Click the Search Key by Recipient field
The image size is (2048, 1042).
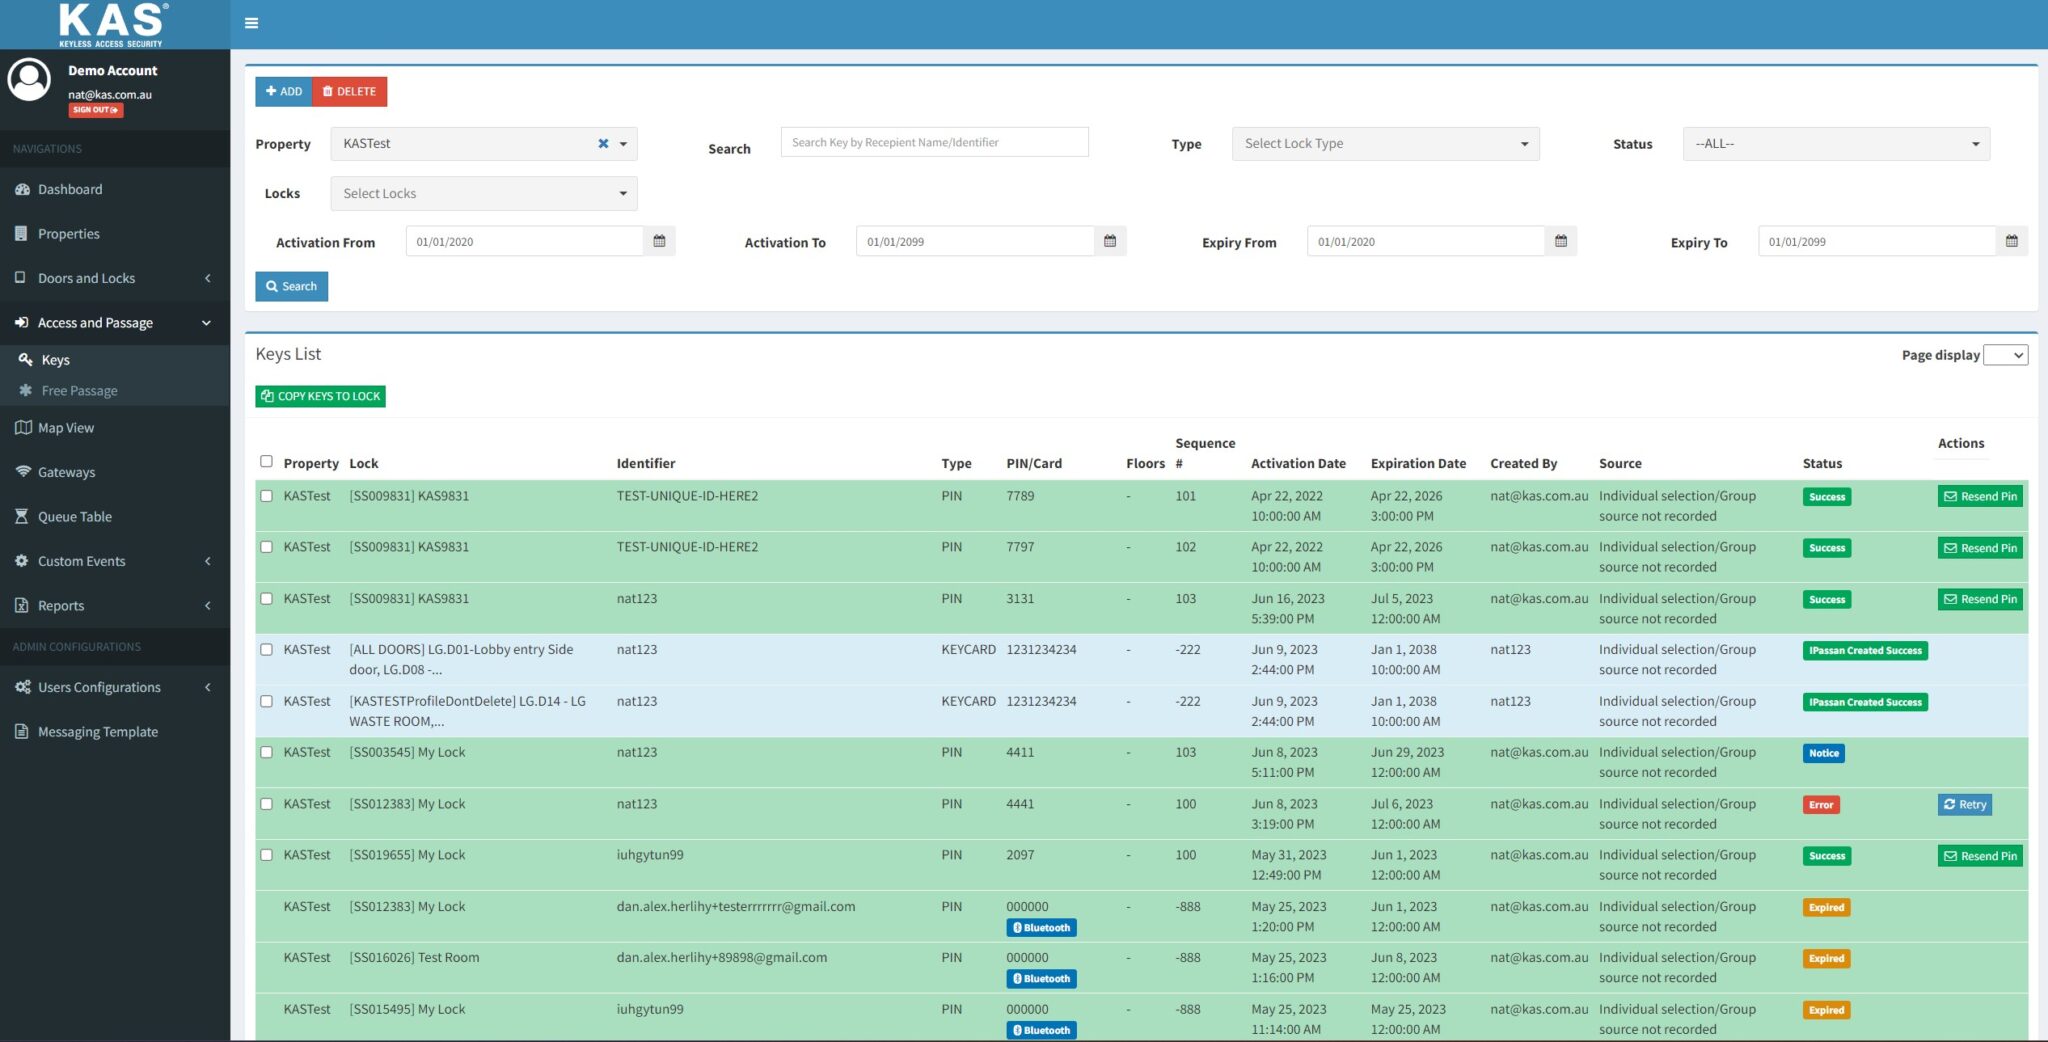[x=934, y=142]
